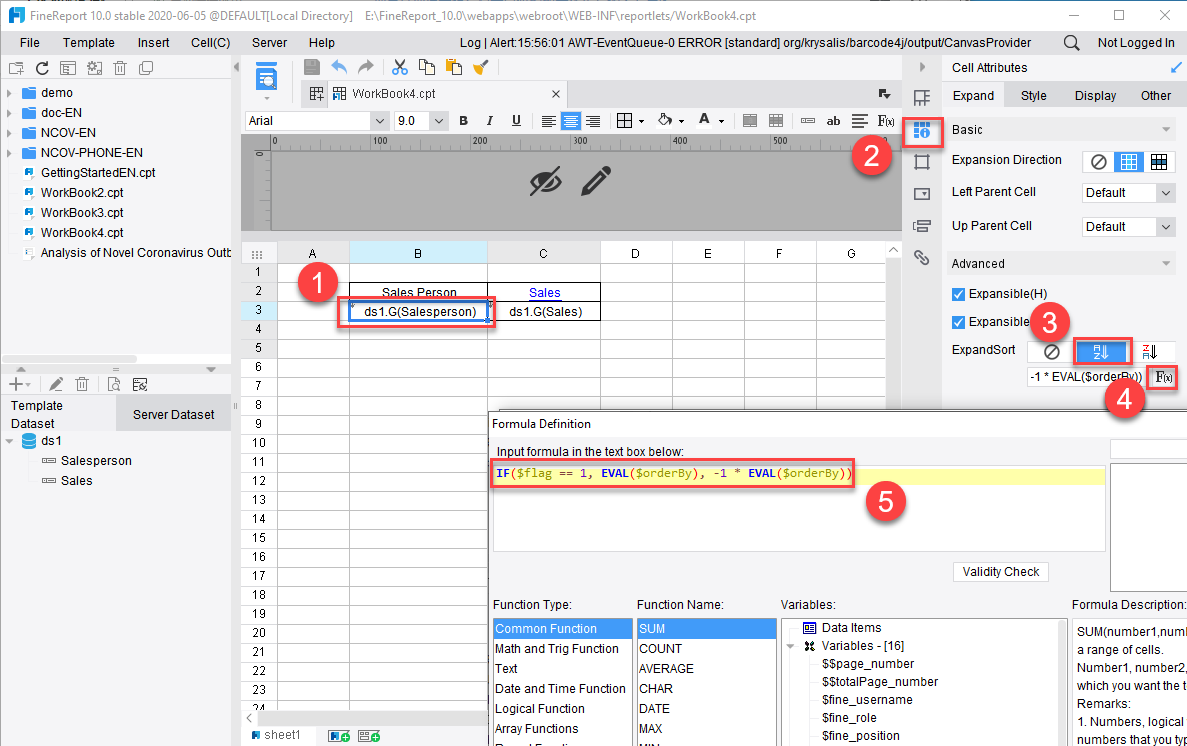Open the hyperlink attribute pane icon
The image size is (1187, 746).
coord(922,258)
